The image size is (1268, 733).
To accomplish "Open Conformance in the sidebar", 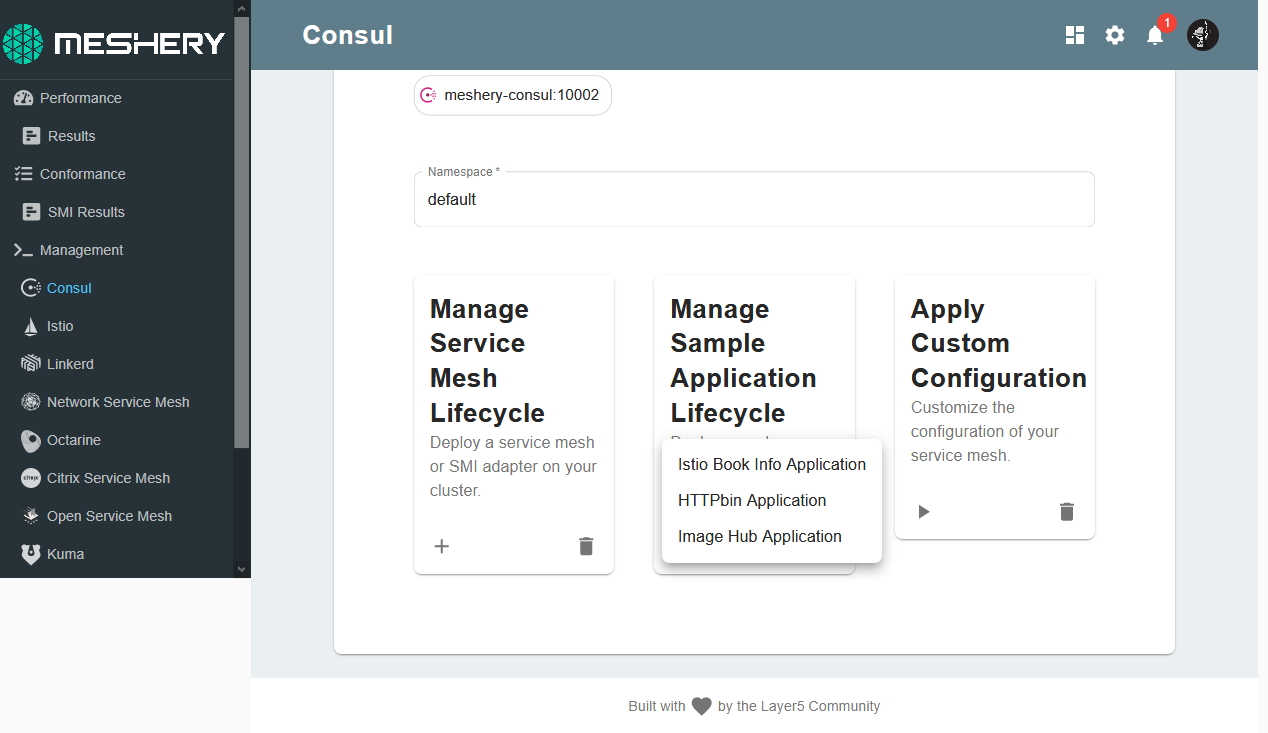I will coord(82,174).
